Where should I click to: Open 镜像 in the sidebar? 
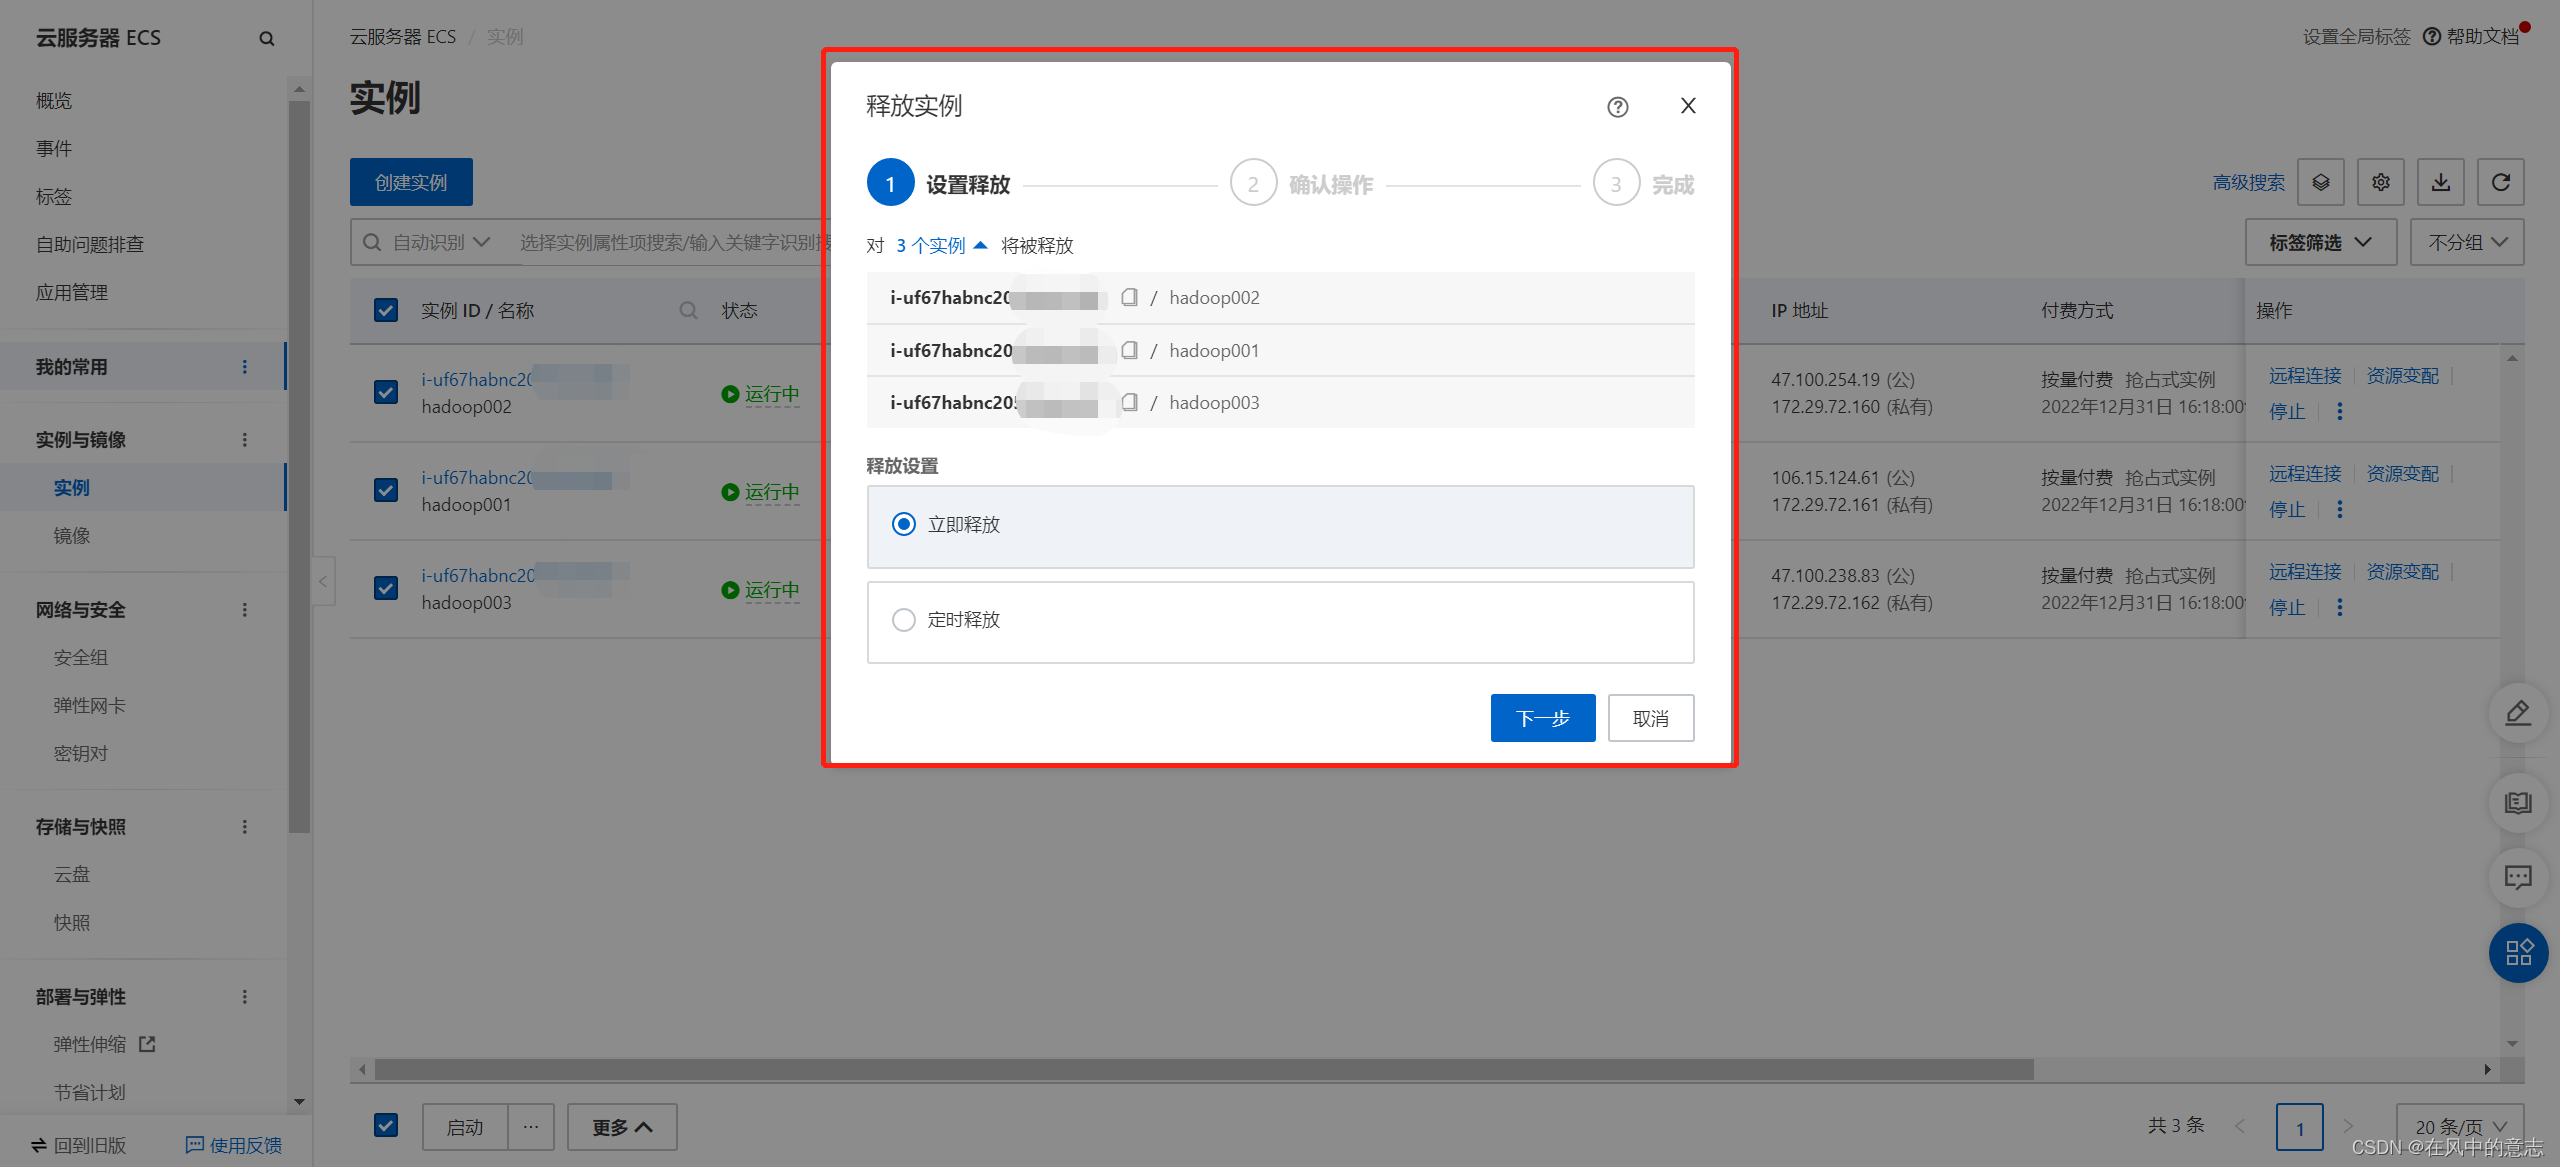(72, 536)
